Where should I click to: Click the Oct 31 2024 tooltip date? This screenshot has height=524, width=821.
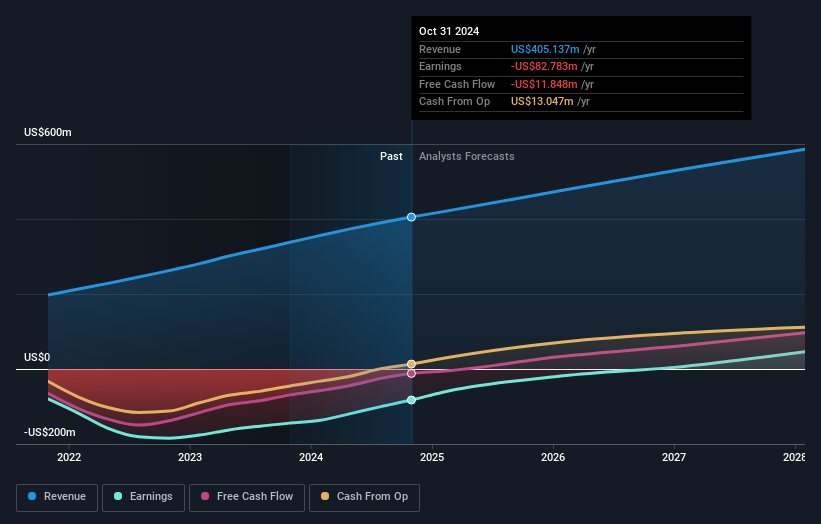tap(449, 31)
